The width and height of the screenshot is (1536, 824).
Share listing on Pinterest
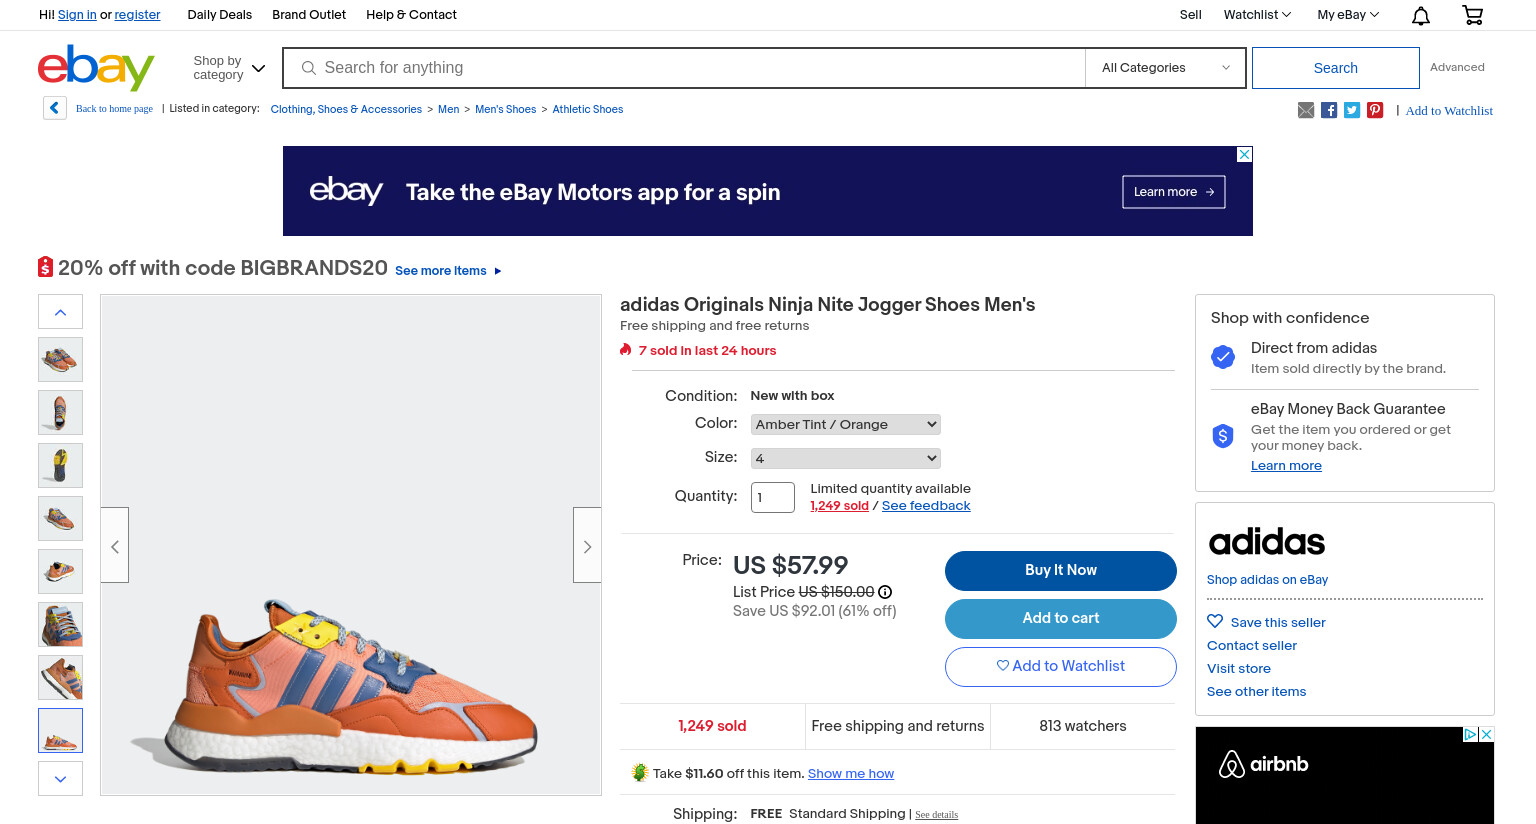pos(1375,110)
